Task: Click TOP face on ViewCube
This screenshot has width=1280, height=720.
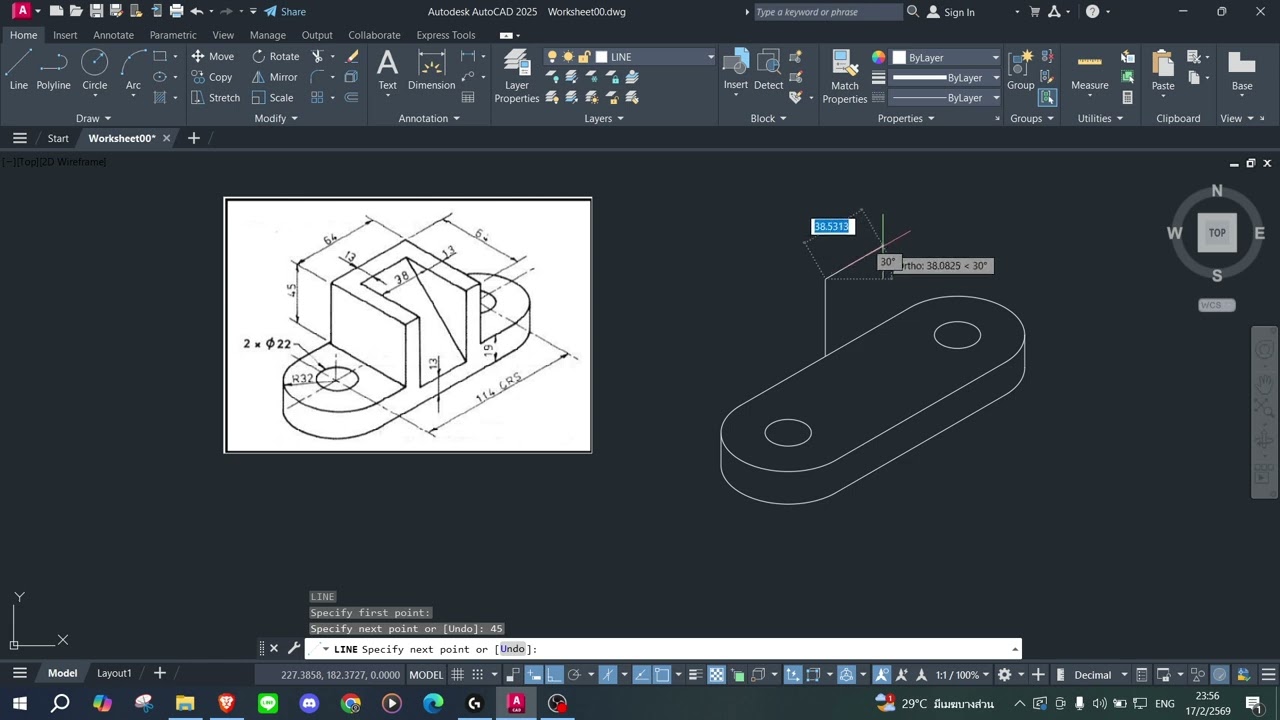Action: (x=1217, y=232)
